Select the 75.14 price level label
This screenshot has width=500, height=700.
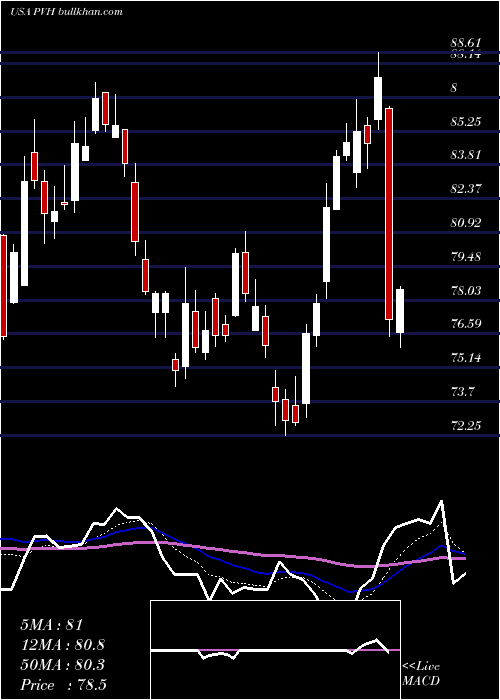click(x=466, y=358)
